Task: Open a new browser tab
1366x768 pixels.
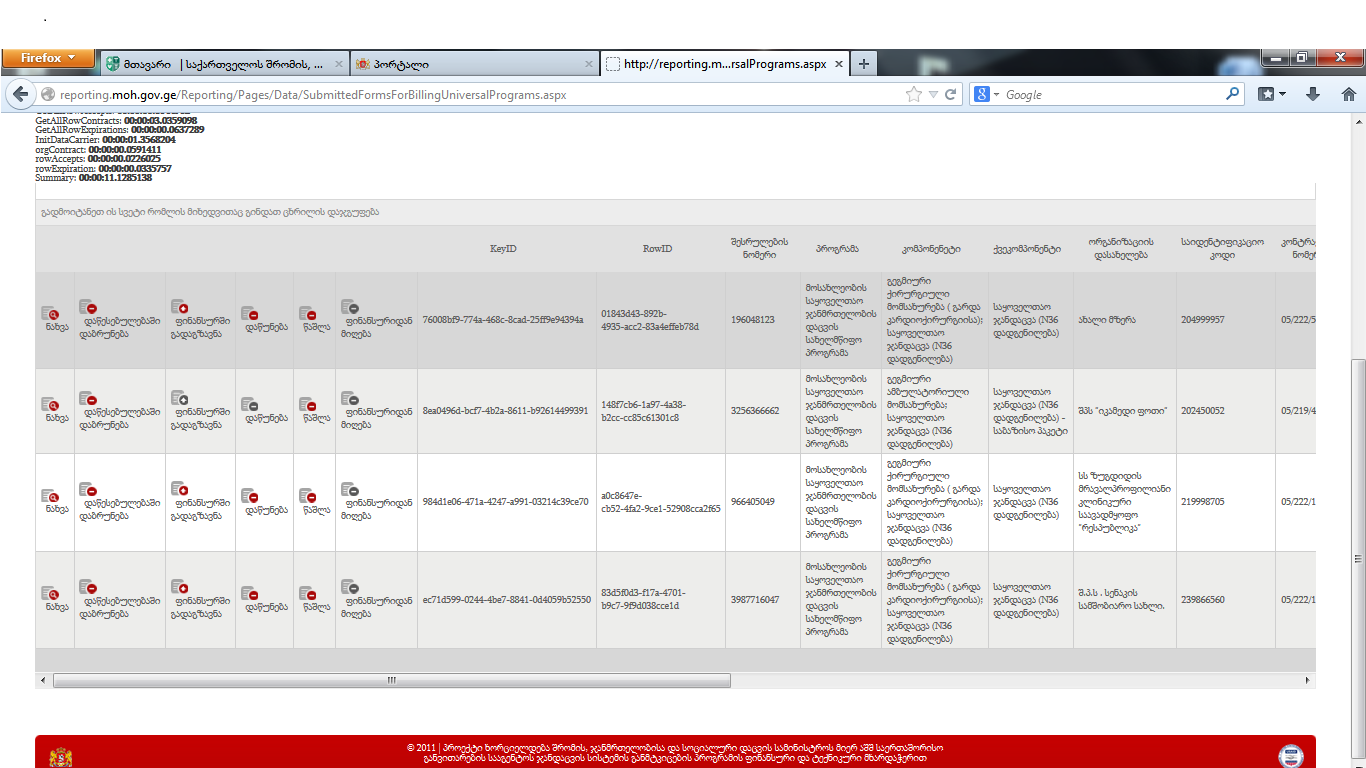Action: [x=864, y=64]
